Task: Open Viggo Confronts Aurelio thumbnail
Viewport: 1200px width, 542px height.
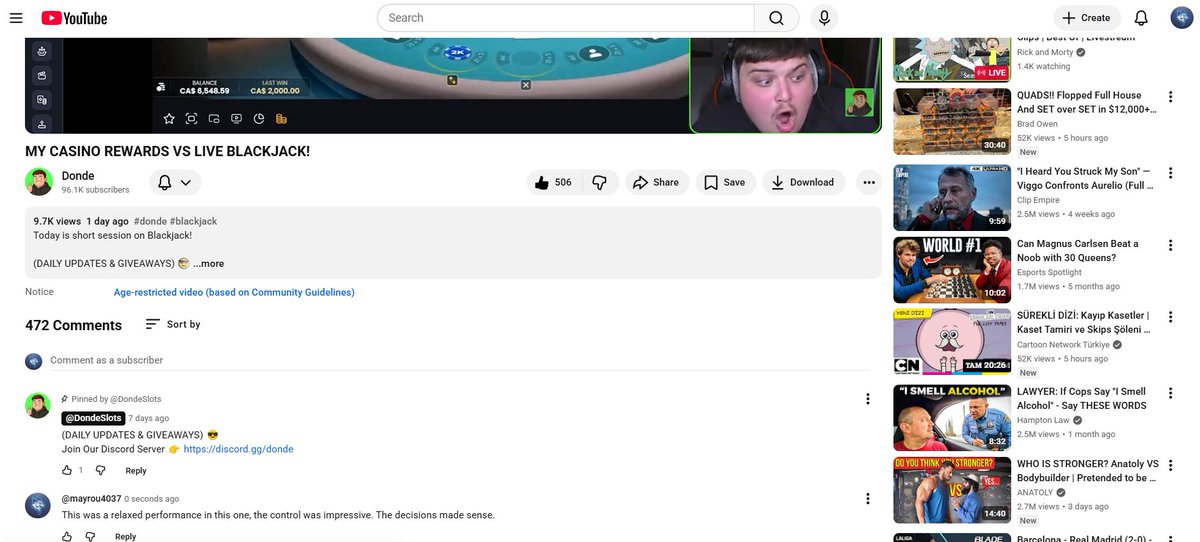Action: (x=952, y=196)
